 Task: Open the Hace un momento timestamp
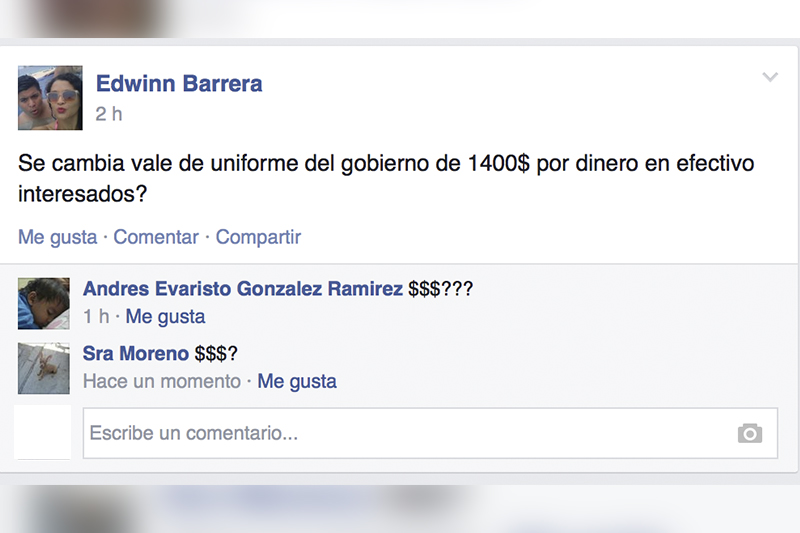(162, 382)
